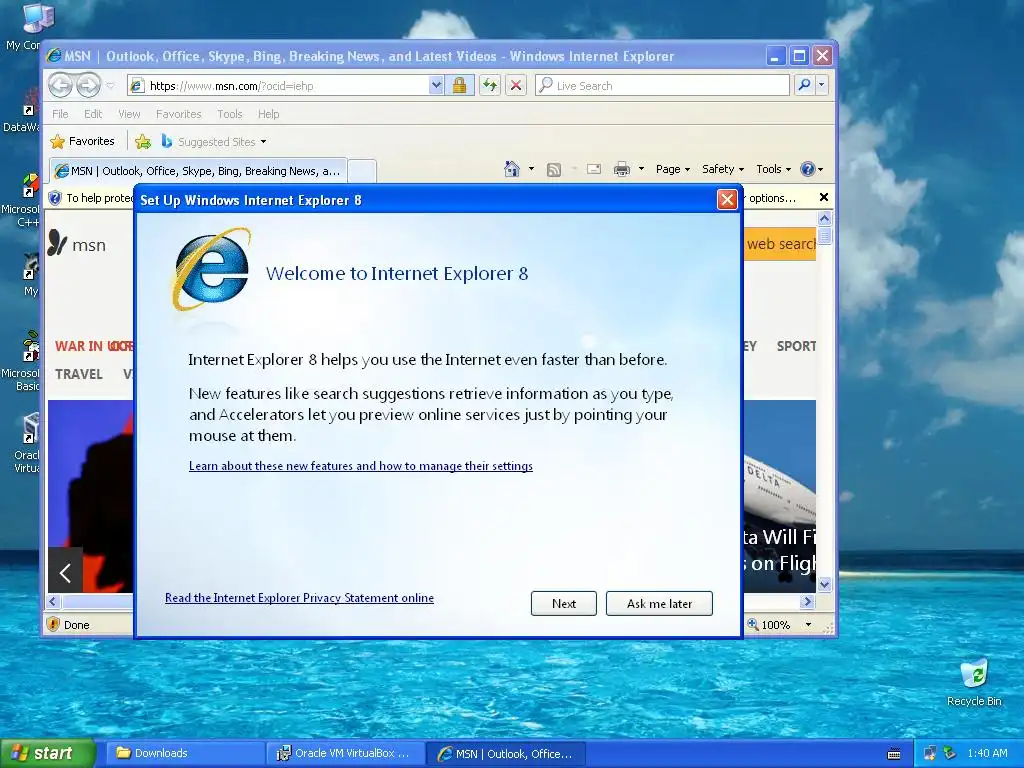Click the RSS Feeds icon
Viewport: 1024px width, 768px height.
(554, 170)
